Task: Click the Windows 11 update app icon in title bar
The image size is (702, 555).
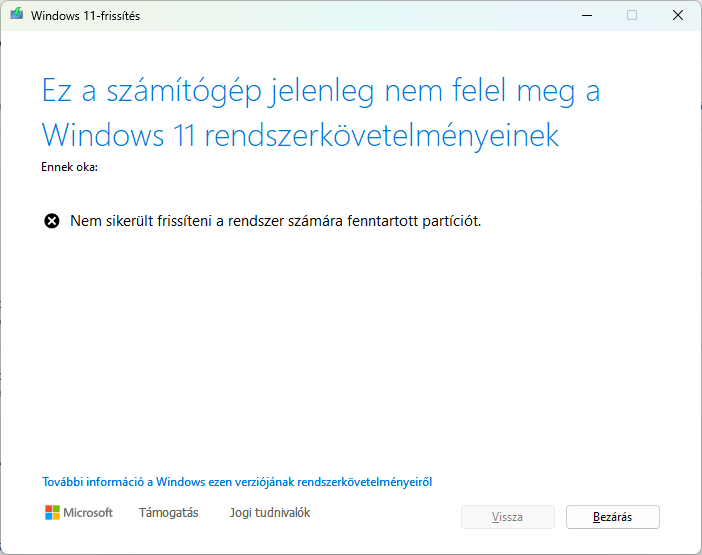Action: tap(17, 14)
